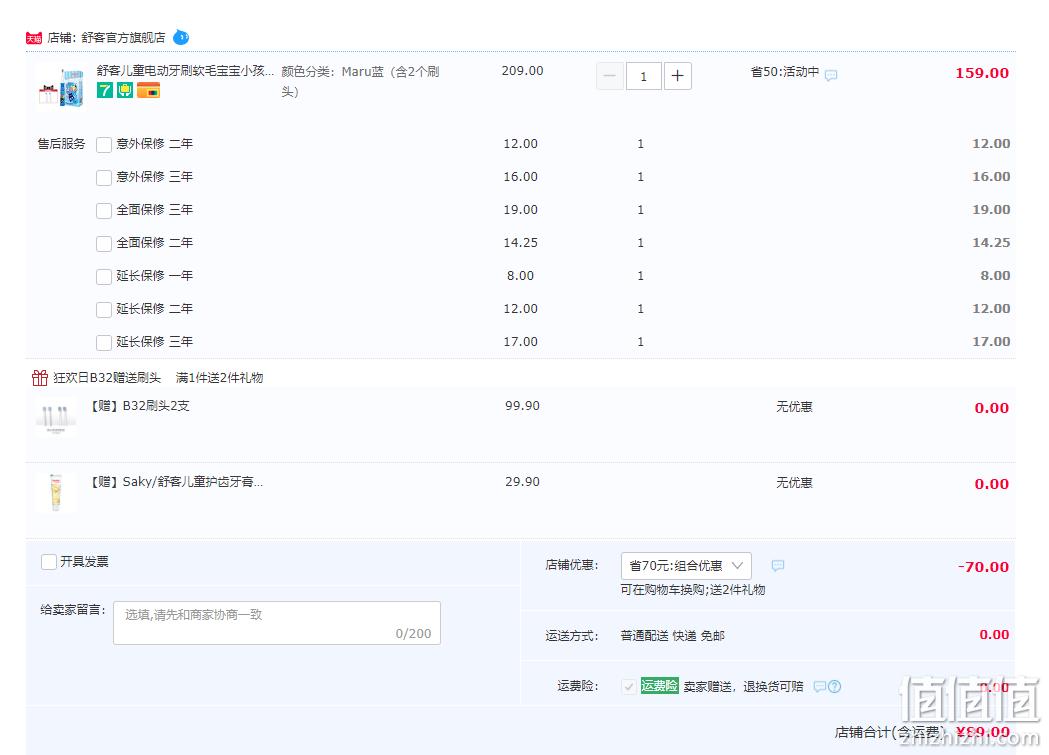Check the 全面保修 三年 option

pos(104,211)
